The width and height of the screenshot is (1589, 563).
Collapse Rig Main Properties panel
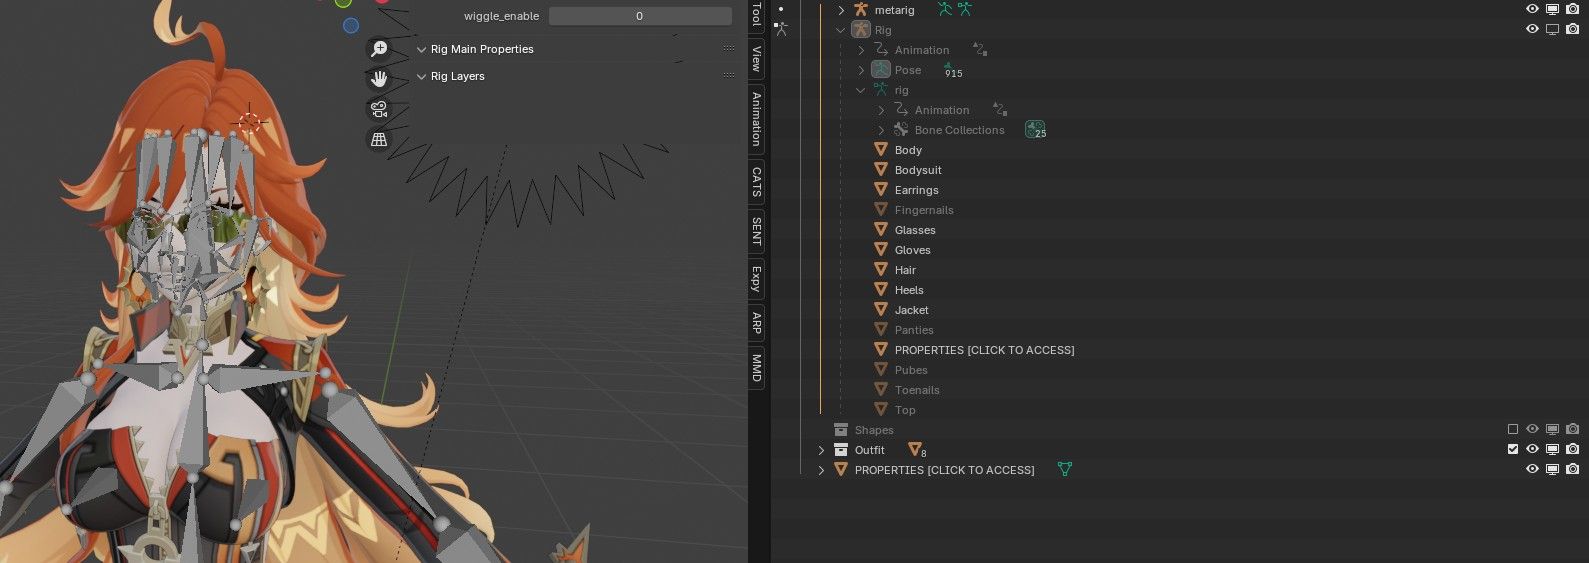pos(421,49)
